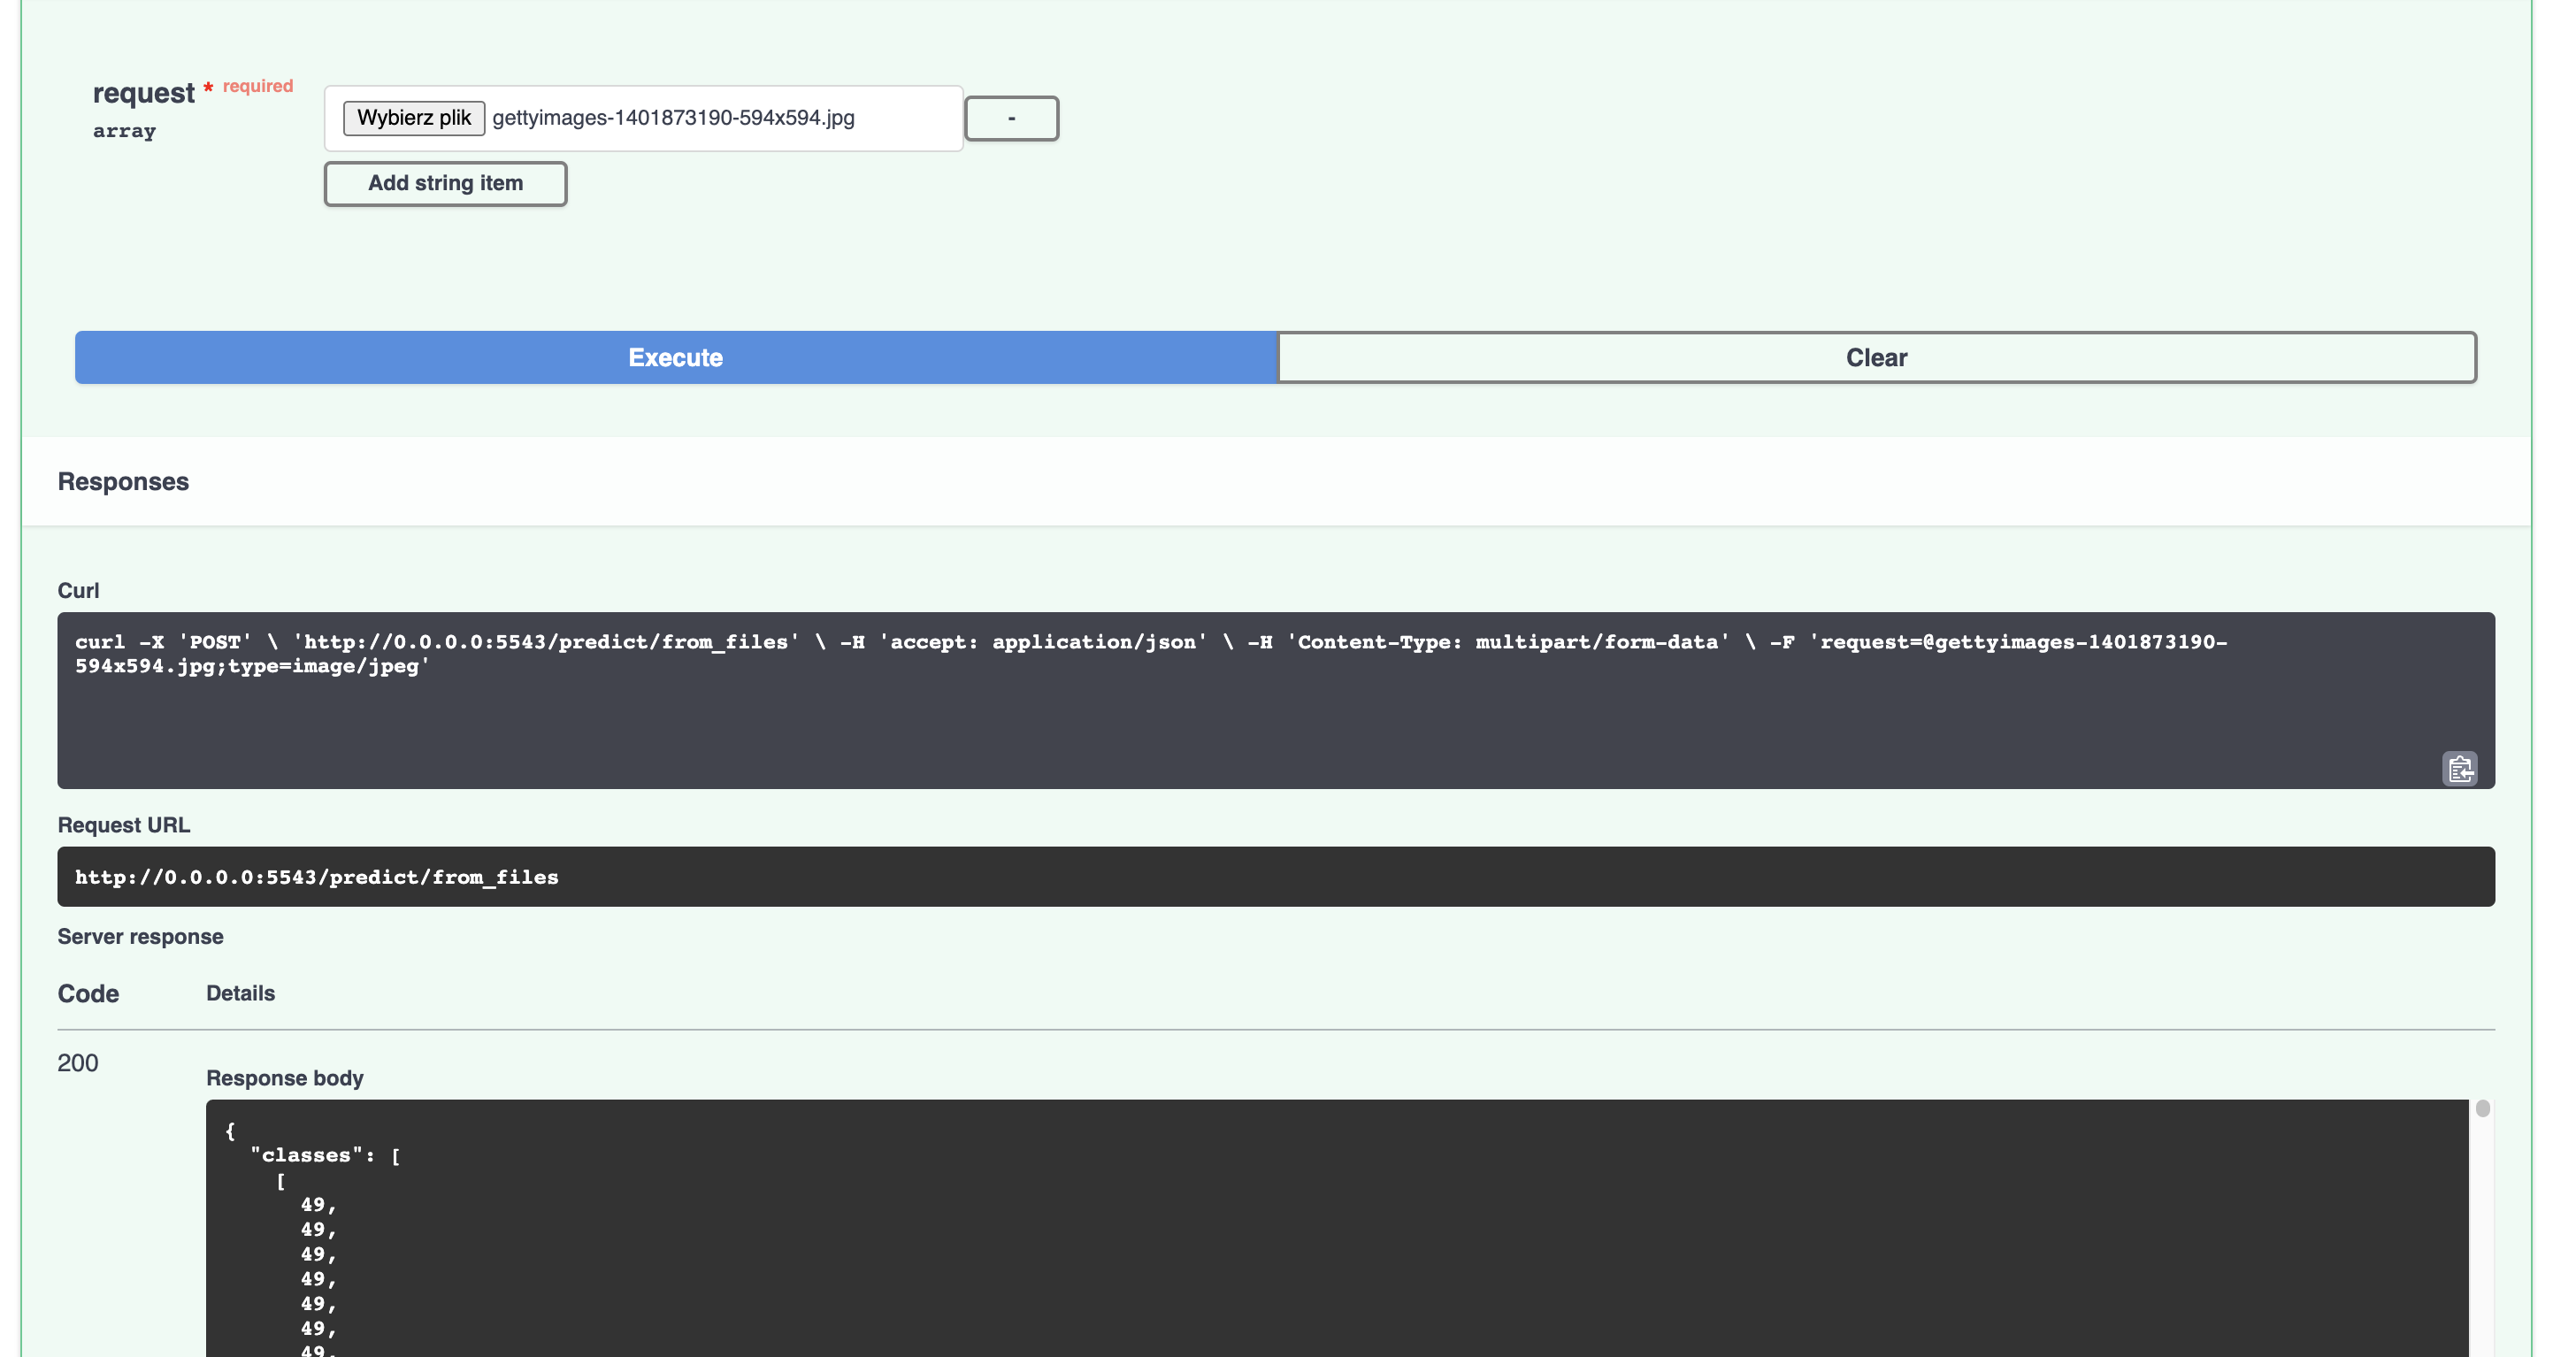Click the Response body label
Screen dimensions: 2576x1357
pyautogui.click(x=284, y=1078)
